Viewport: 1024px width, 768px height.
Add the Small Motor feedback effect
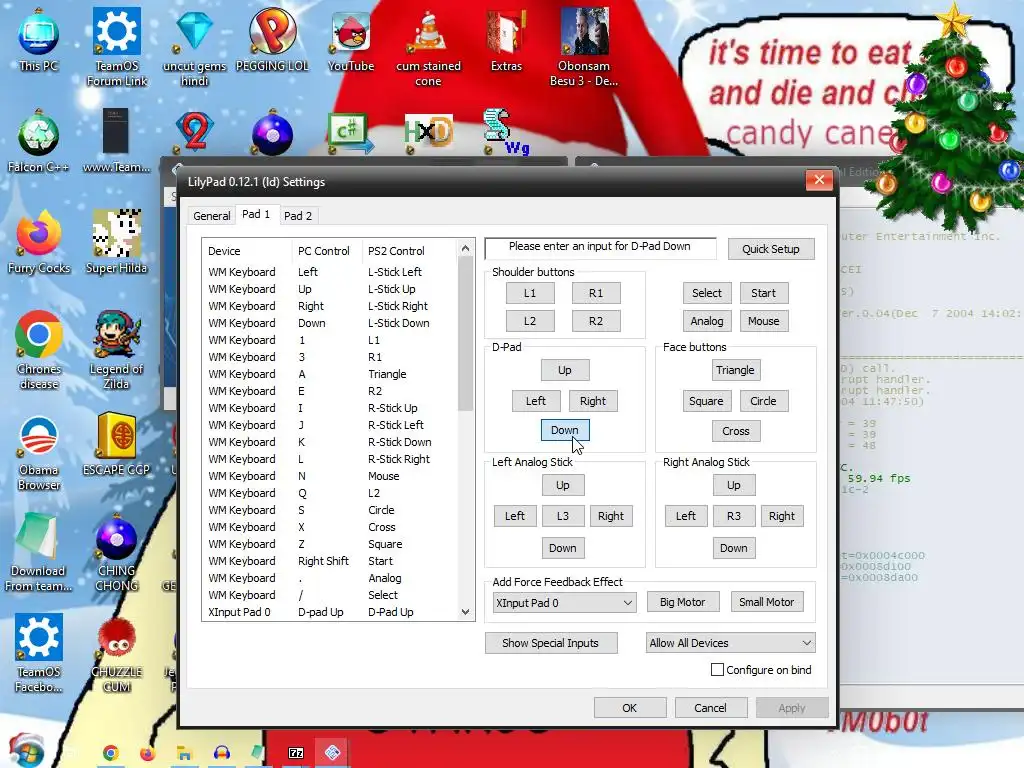point(767,602)
